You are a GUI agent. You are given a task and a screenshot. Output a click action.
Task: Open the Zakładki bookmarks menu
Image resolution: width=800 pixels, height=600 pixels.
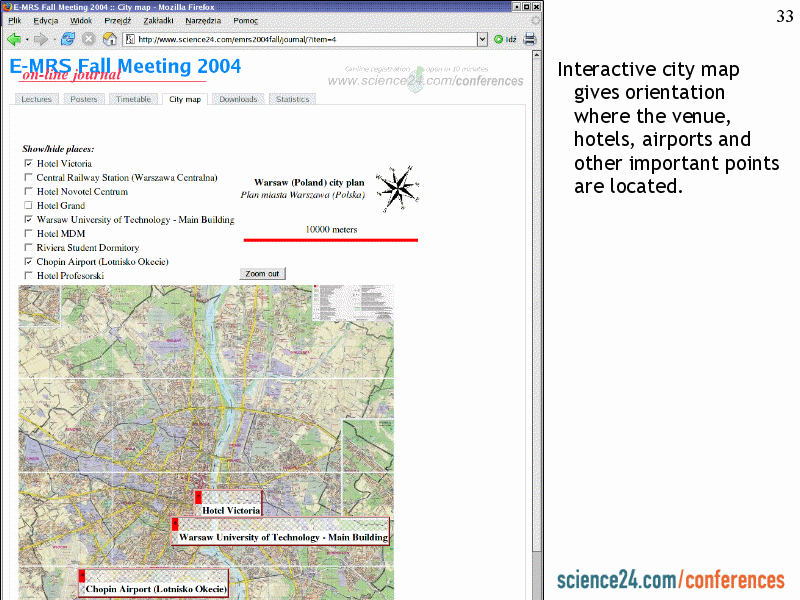158,20
